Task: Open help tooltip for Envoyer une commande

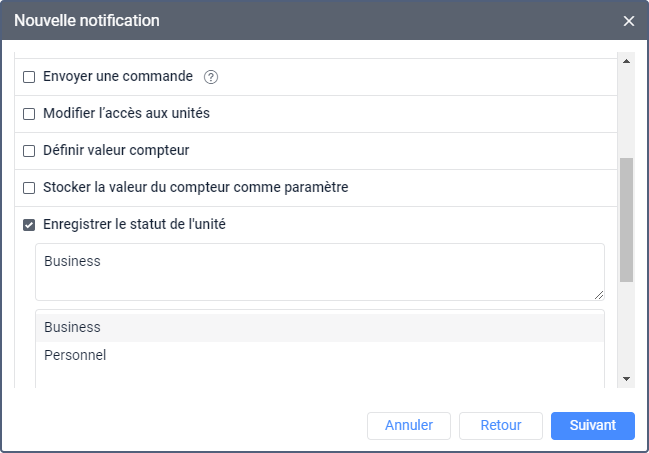Action: [x=211, y=77]
